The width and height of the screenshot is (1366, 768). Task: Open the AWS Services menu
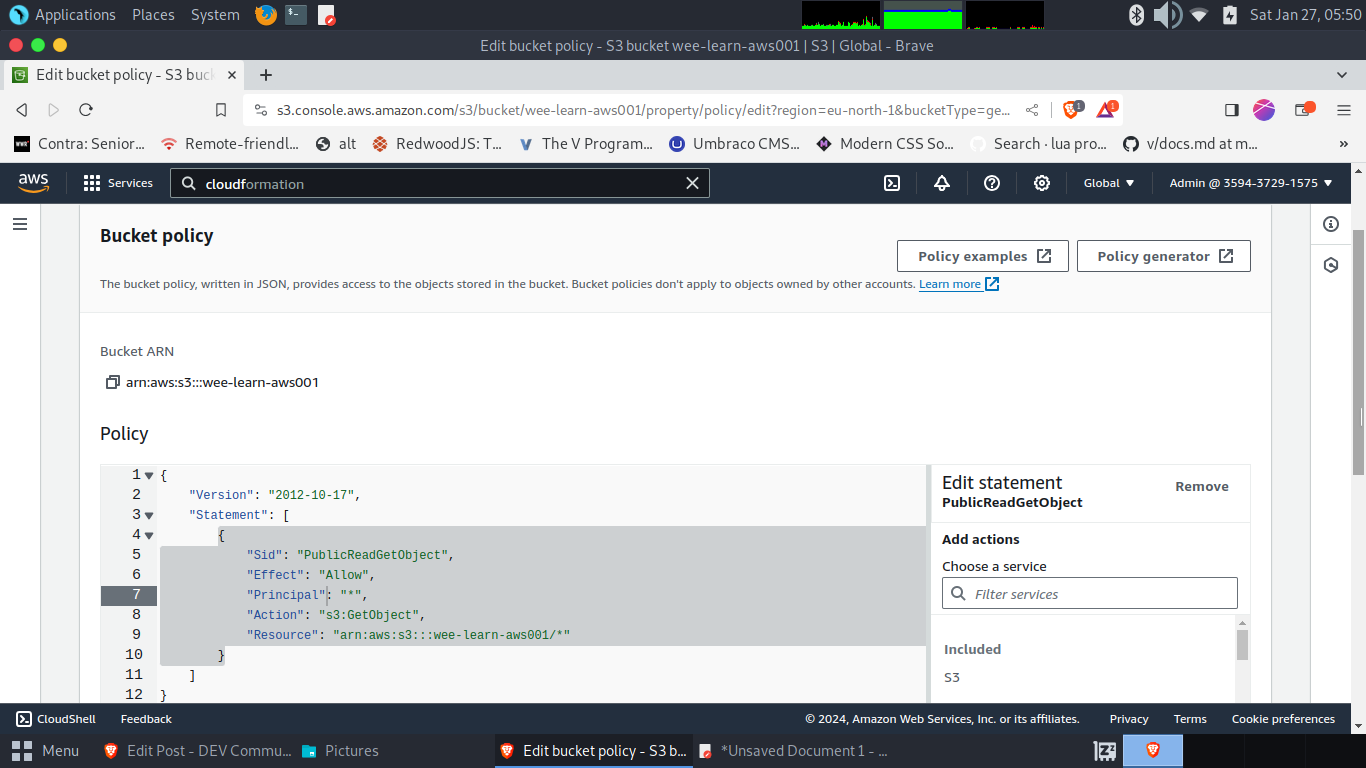118,183
